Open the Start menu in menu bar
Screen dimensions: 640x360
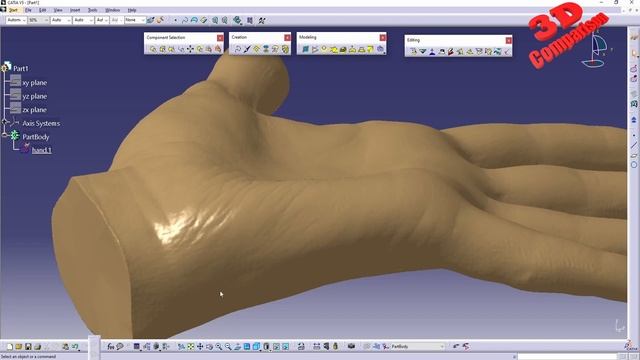13,10
